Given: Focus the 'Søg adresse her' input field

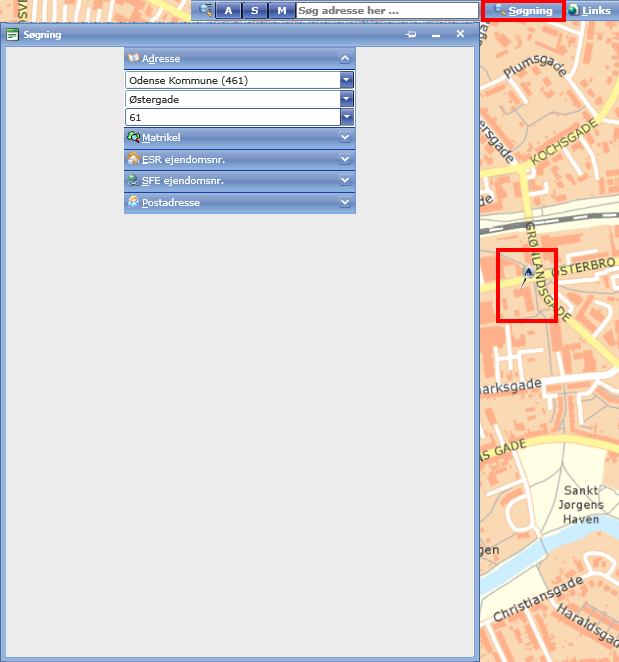Looking at the screenshot, I should pyautogui.click(x=387, y=11).
